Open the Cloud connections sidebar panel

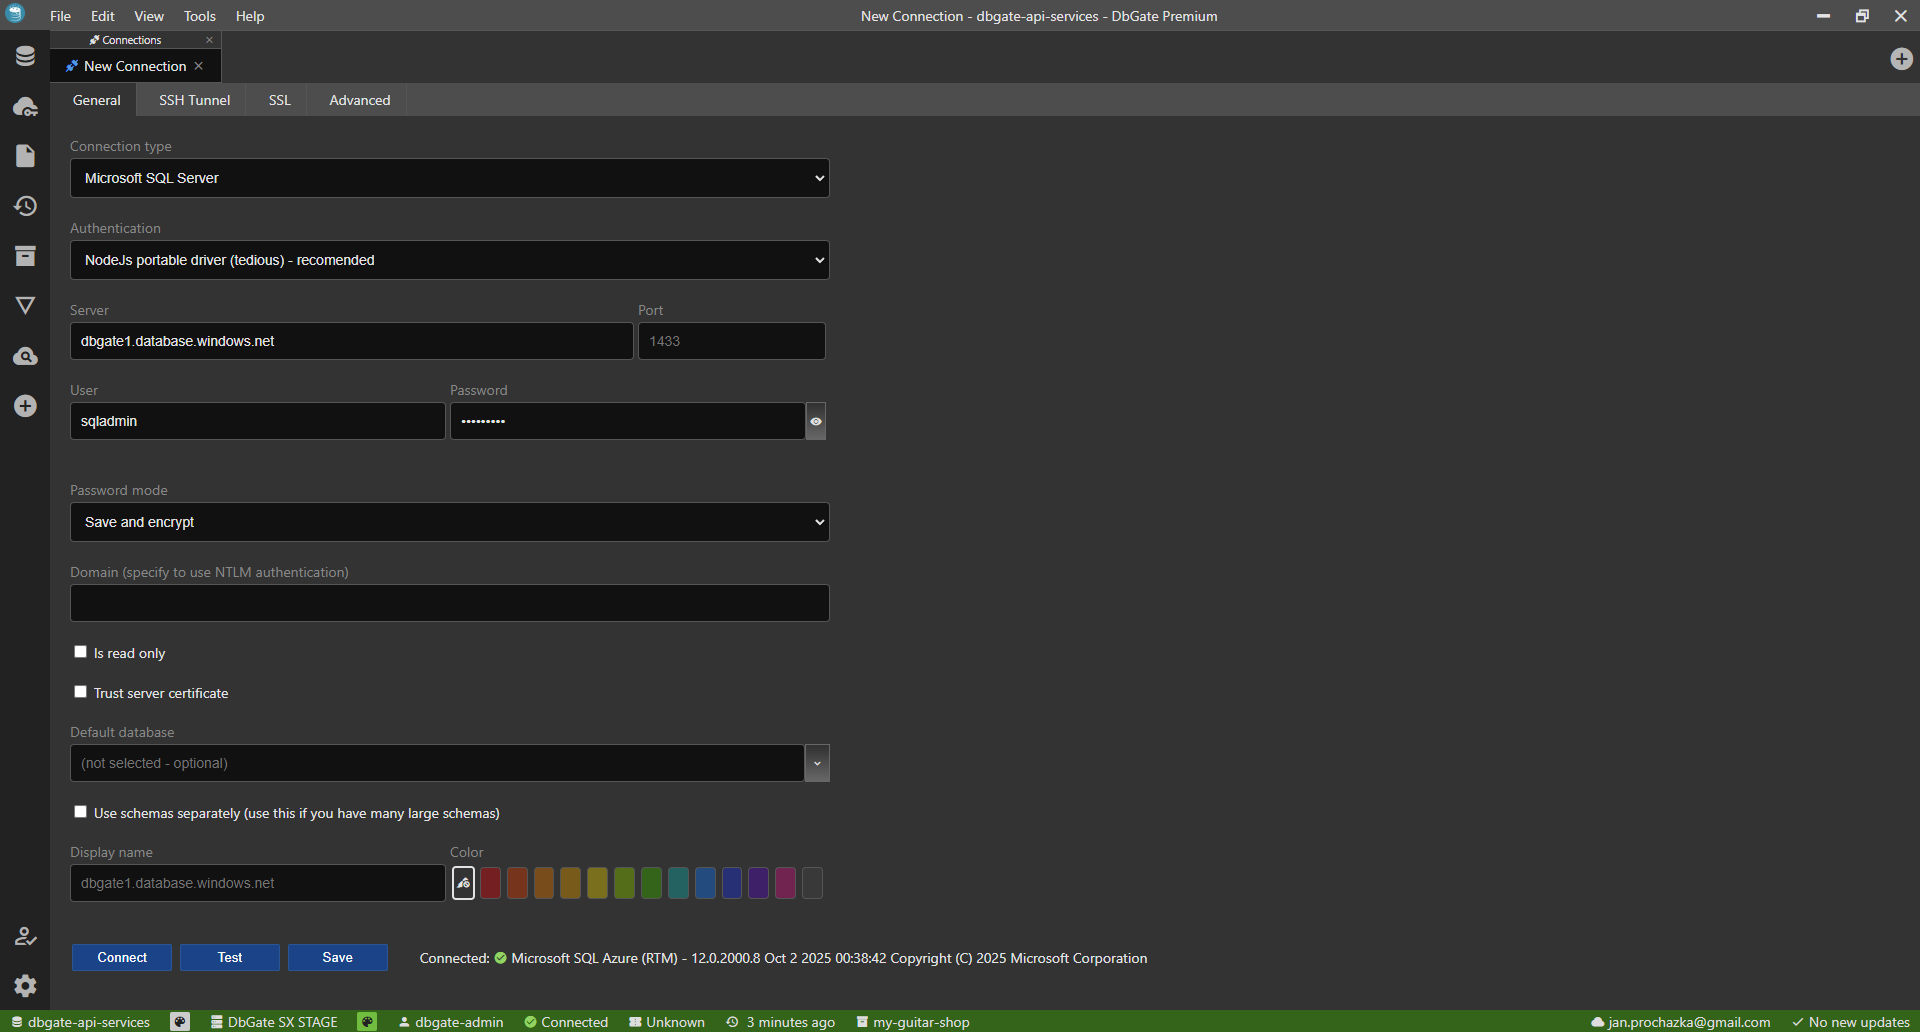pos(25,106)
